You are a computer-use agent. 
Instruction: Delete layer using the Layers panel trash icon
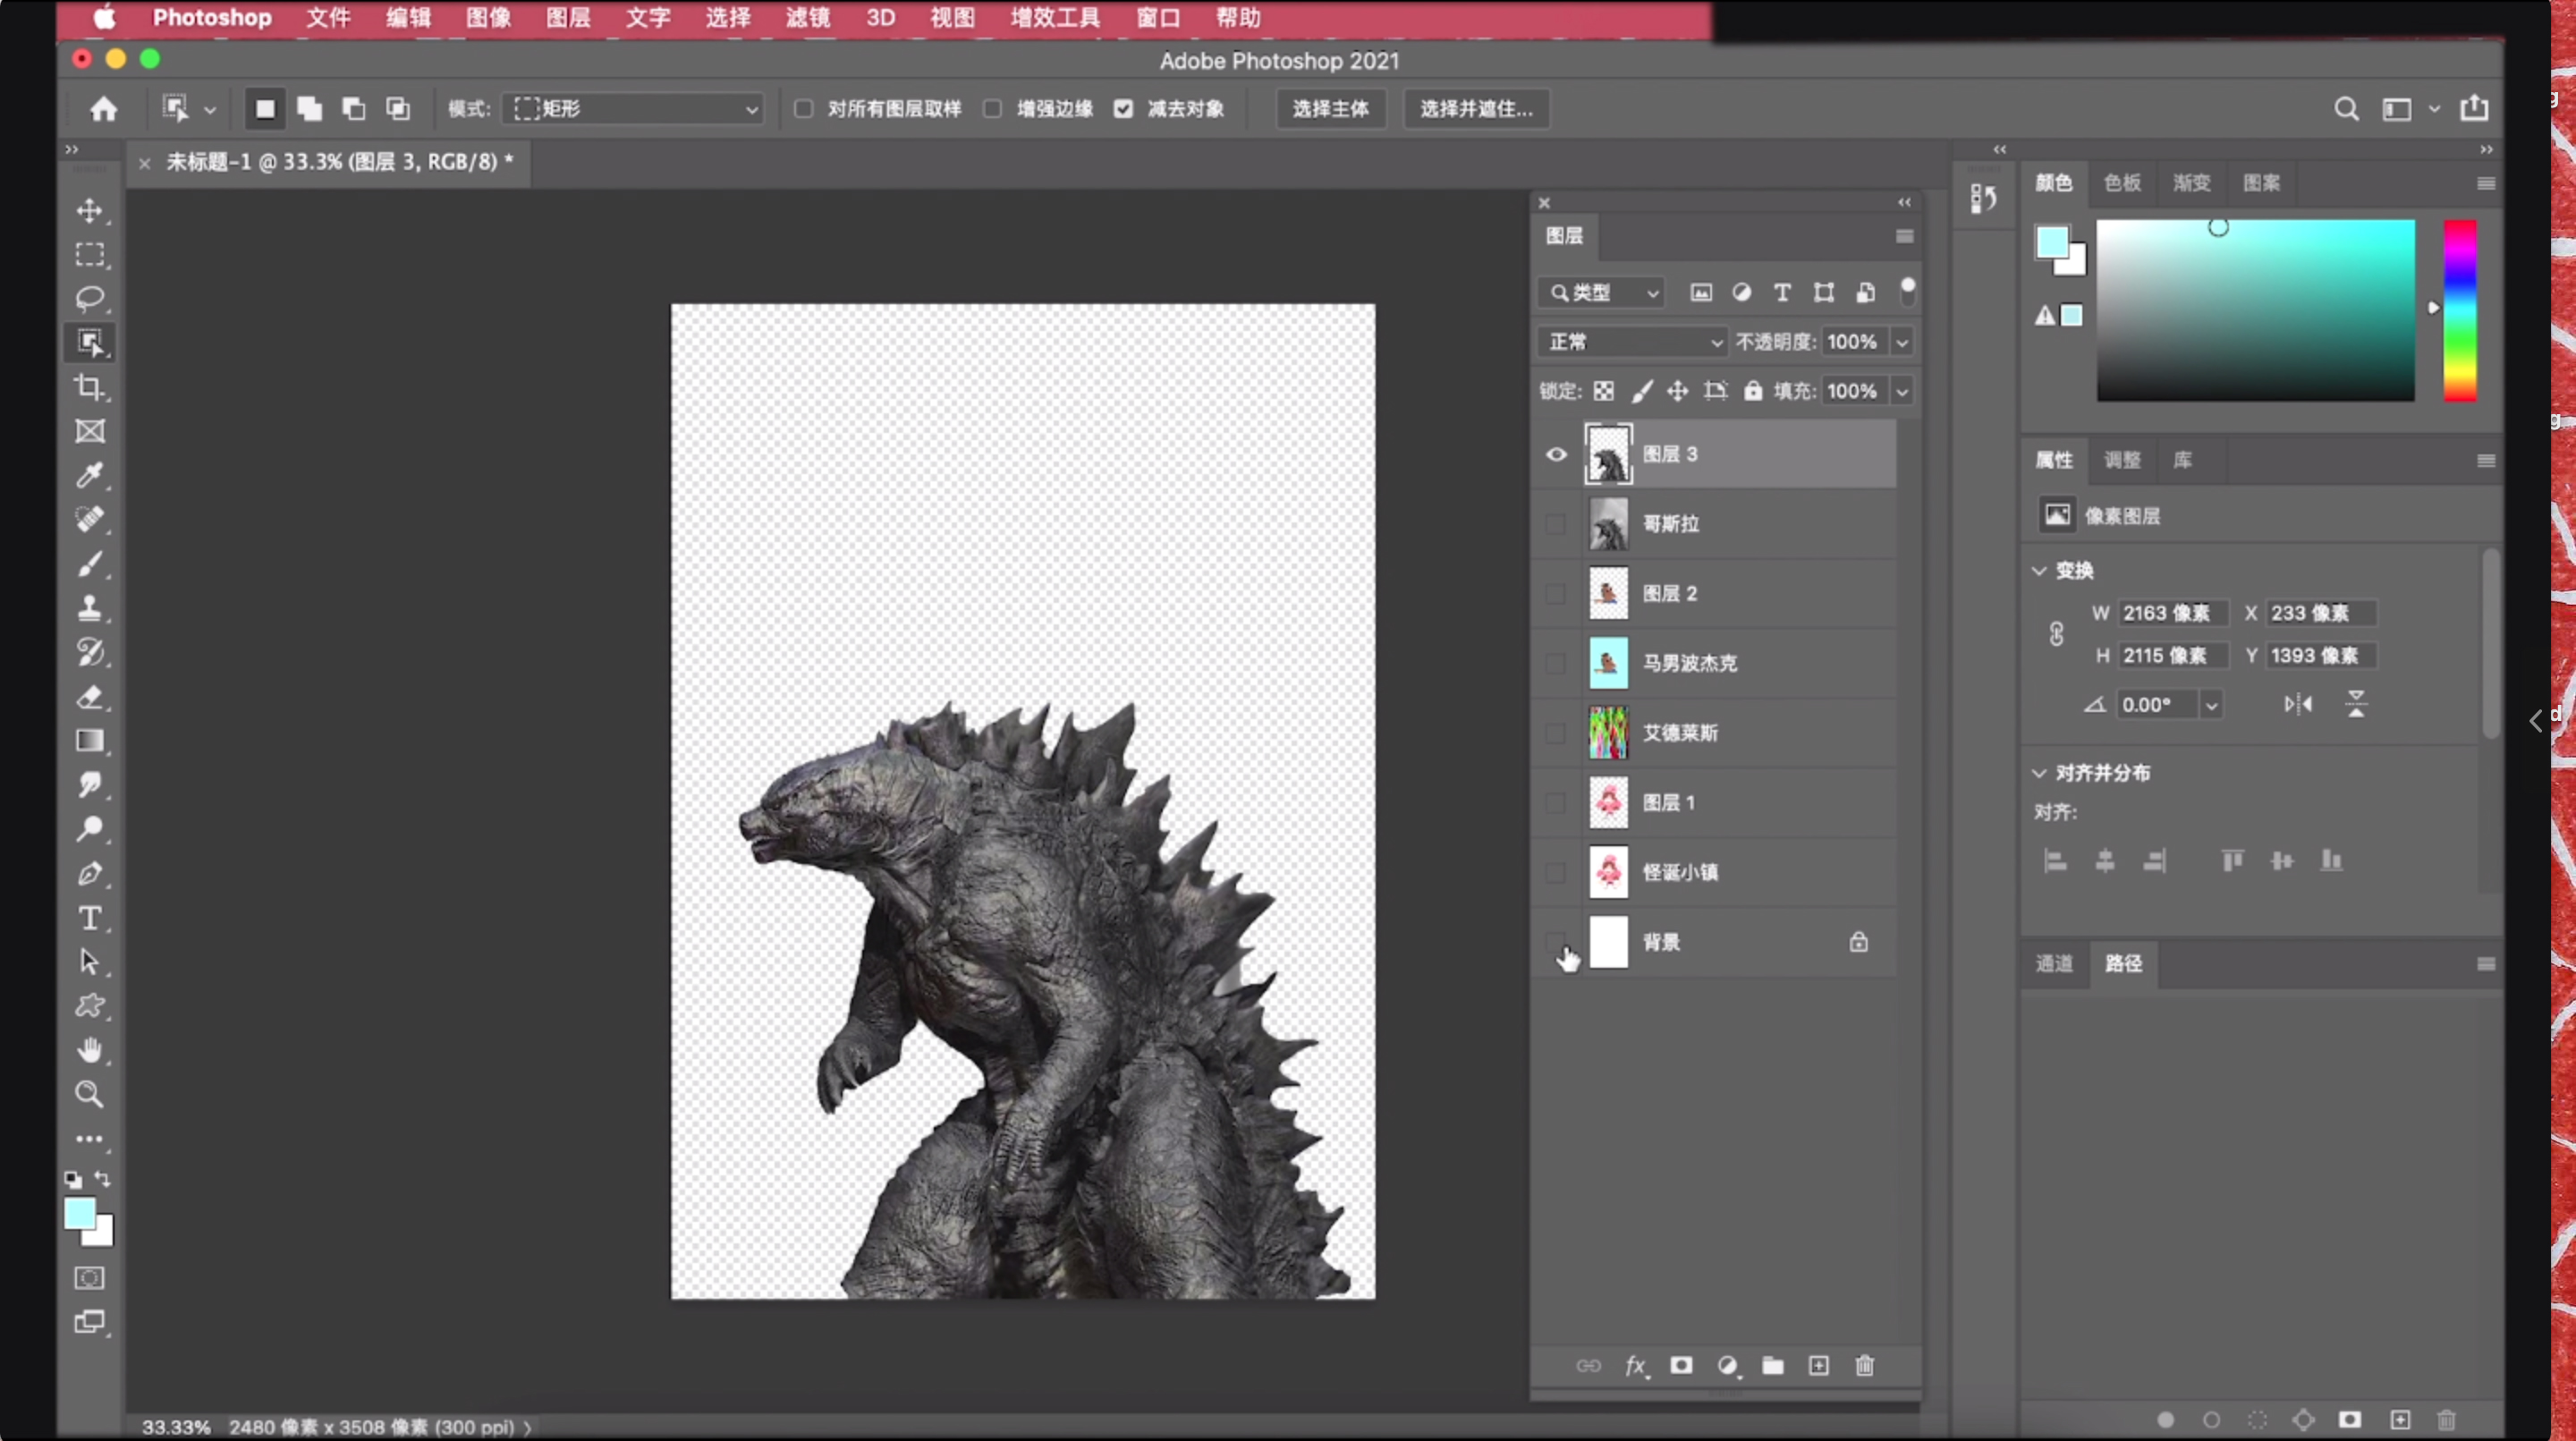[x=1864, y=1366]
